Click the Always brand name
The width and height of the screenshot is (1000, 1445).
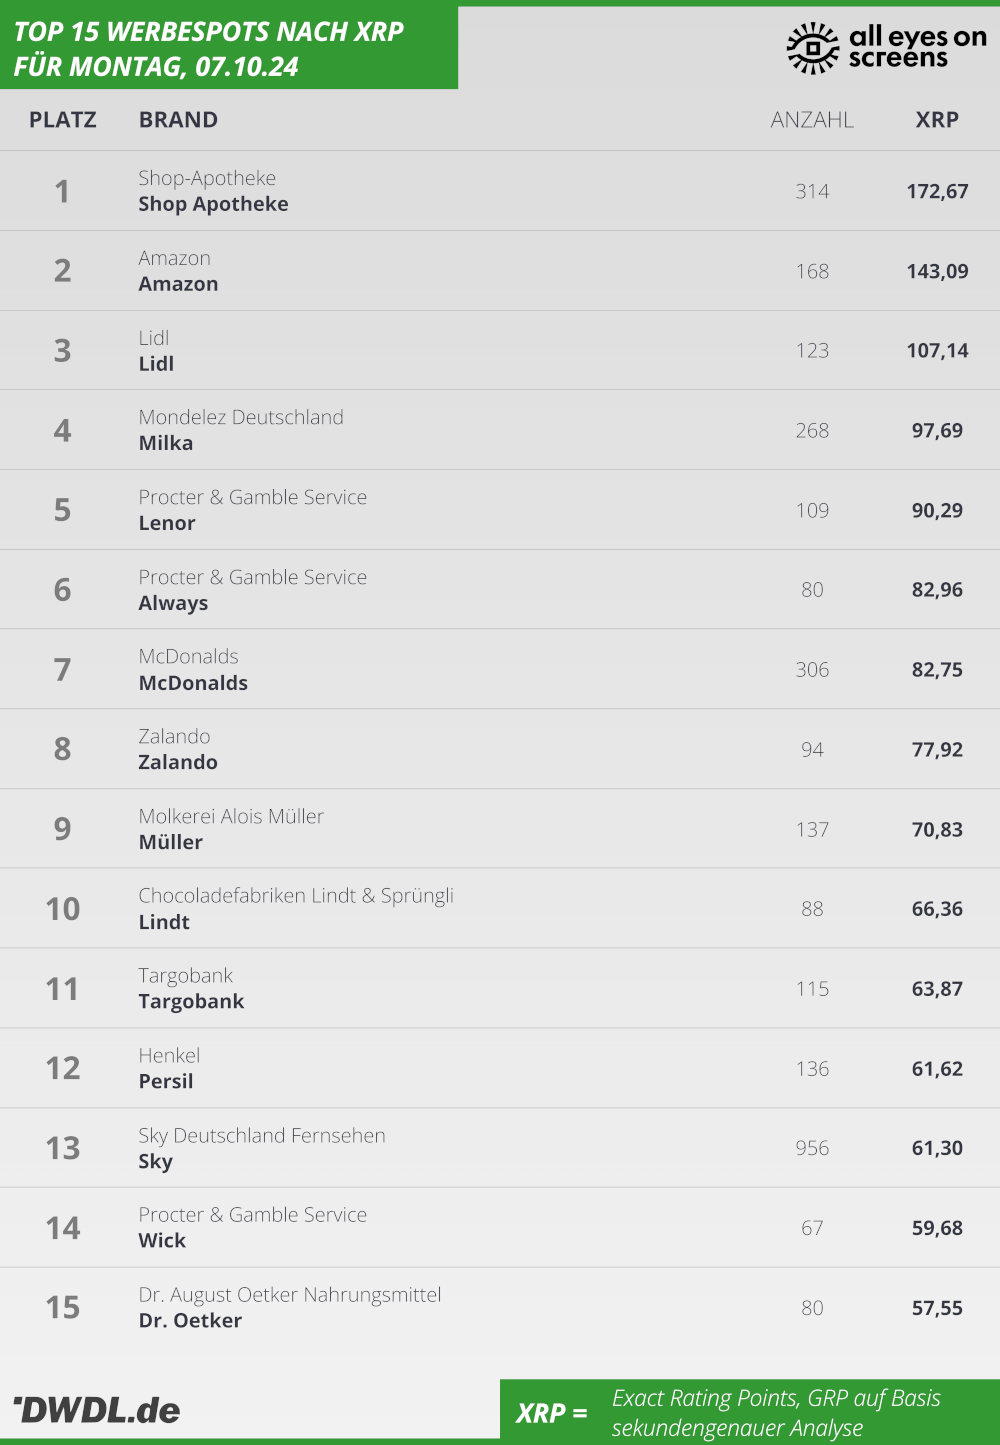coord(173,603)
